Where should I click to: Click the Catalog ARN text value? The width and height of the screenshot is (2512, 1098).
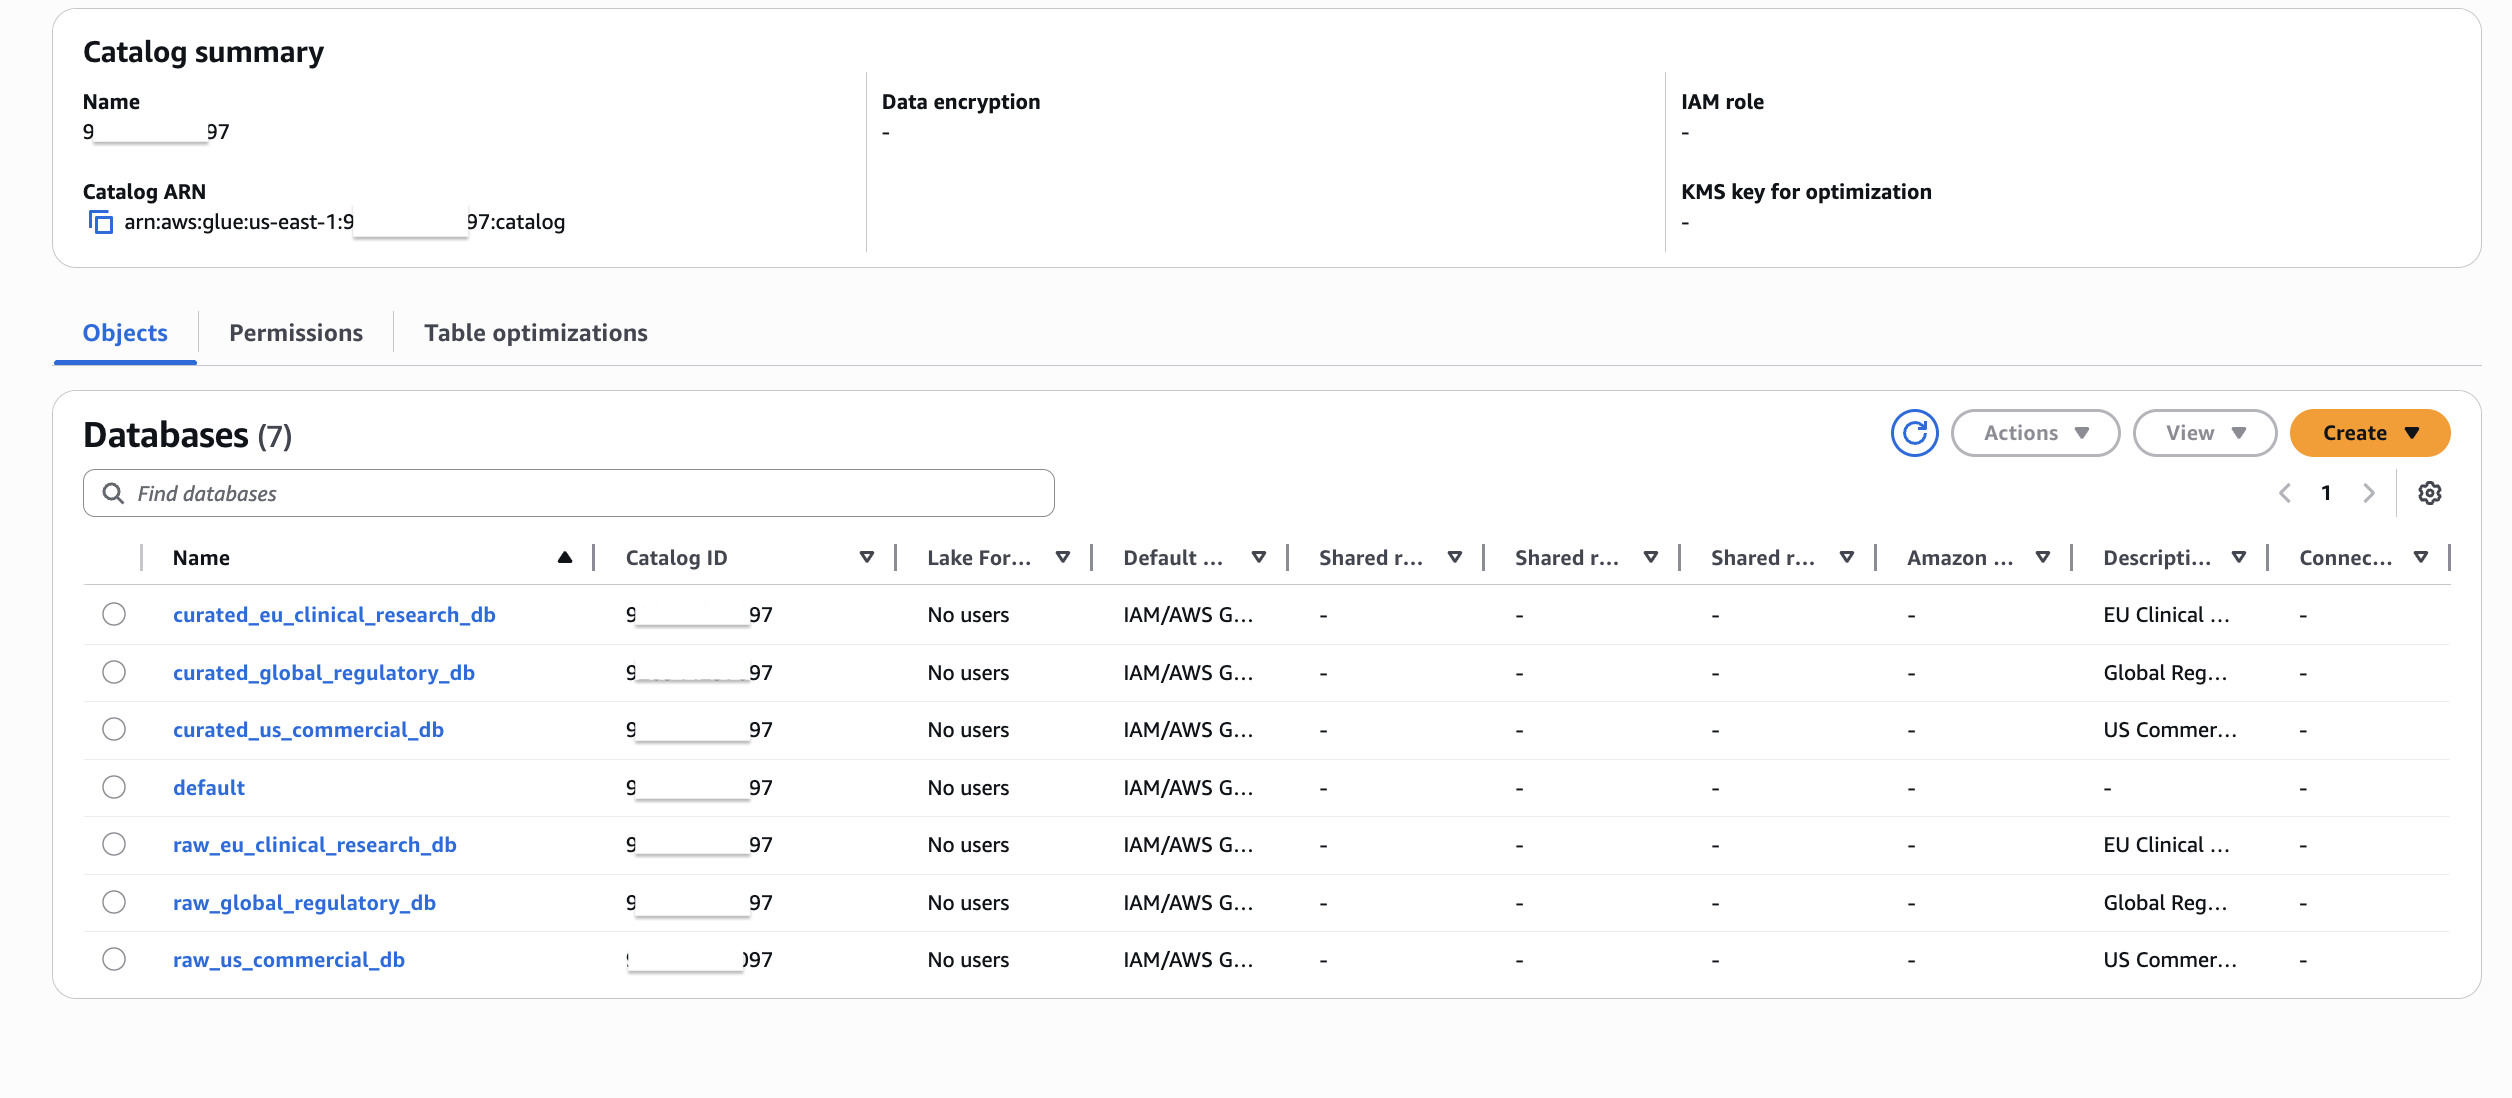click(x=344, y=222)
